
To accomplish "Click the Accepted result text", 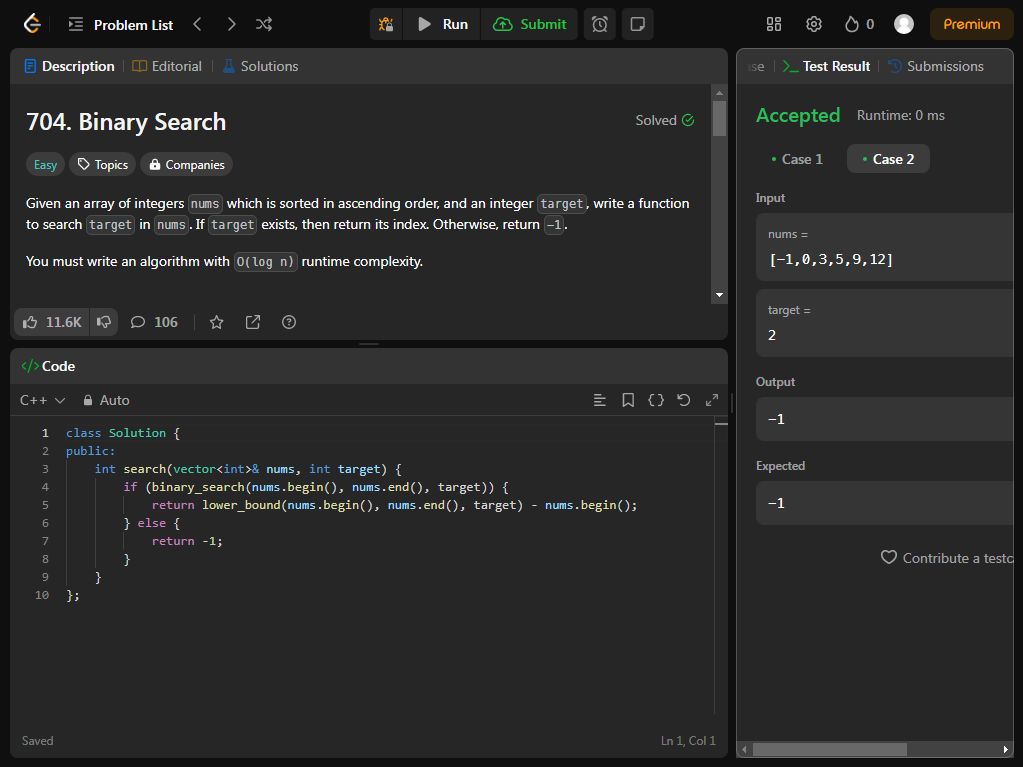I will pyautogui.click(x=798, y=115).
